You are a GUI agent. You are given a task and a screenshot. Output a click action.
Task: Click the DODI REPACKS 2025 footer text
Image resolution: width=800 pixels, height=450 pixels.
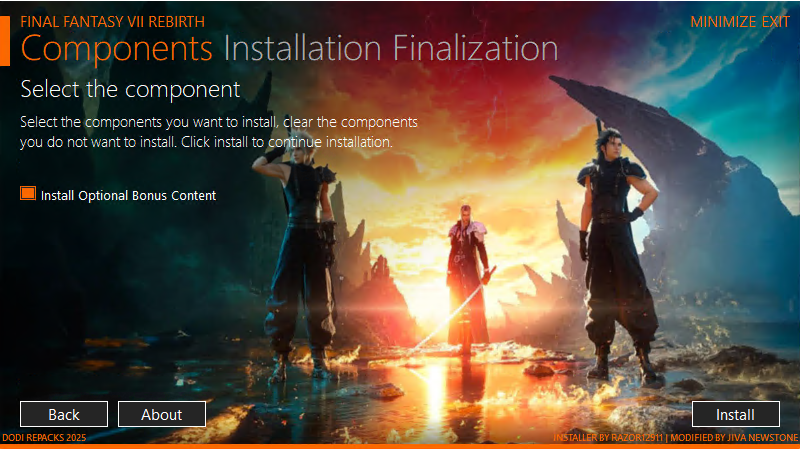point(44,438)
